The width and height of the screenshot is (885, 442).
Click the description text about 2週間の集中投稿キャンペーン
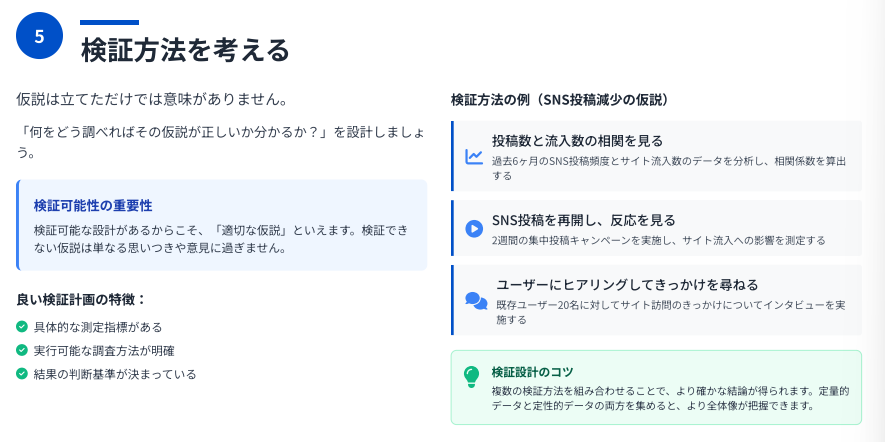pyautogui.click(x=658, y=240)
